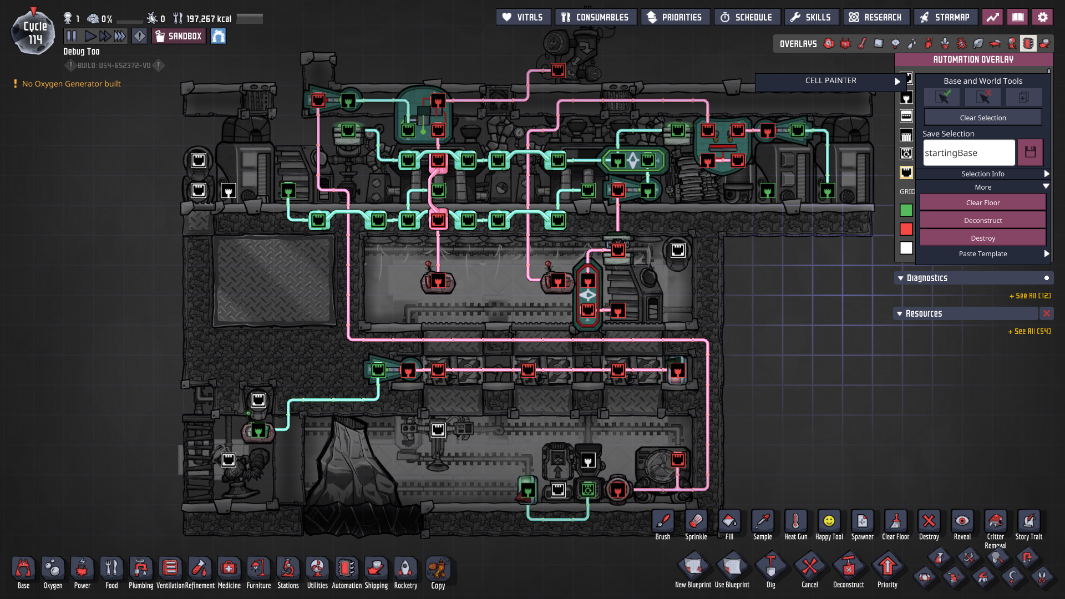Image resolution: width=1065 pixels, height=599 pixels.
Task: Collapse the Diagnostics panel
Action: coord(901,278)
